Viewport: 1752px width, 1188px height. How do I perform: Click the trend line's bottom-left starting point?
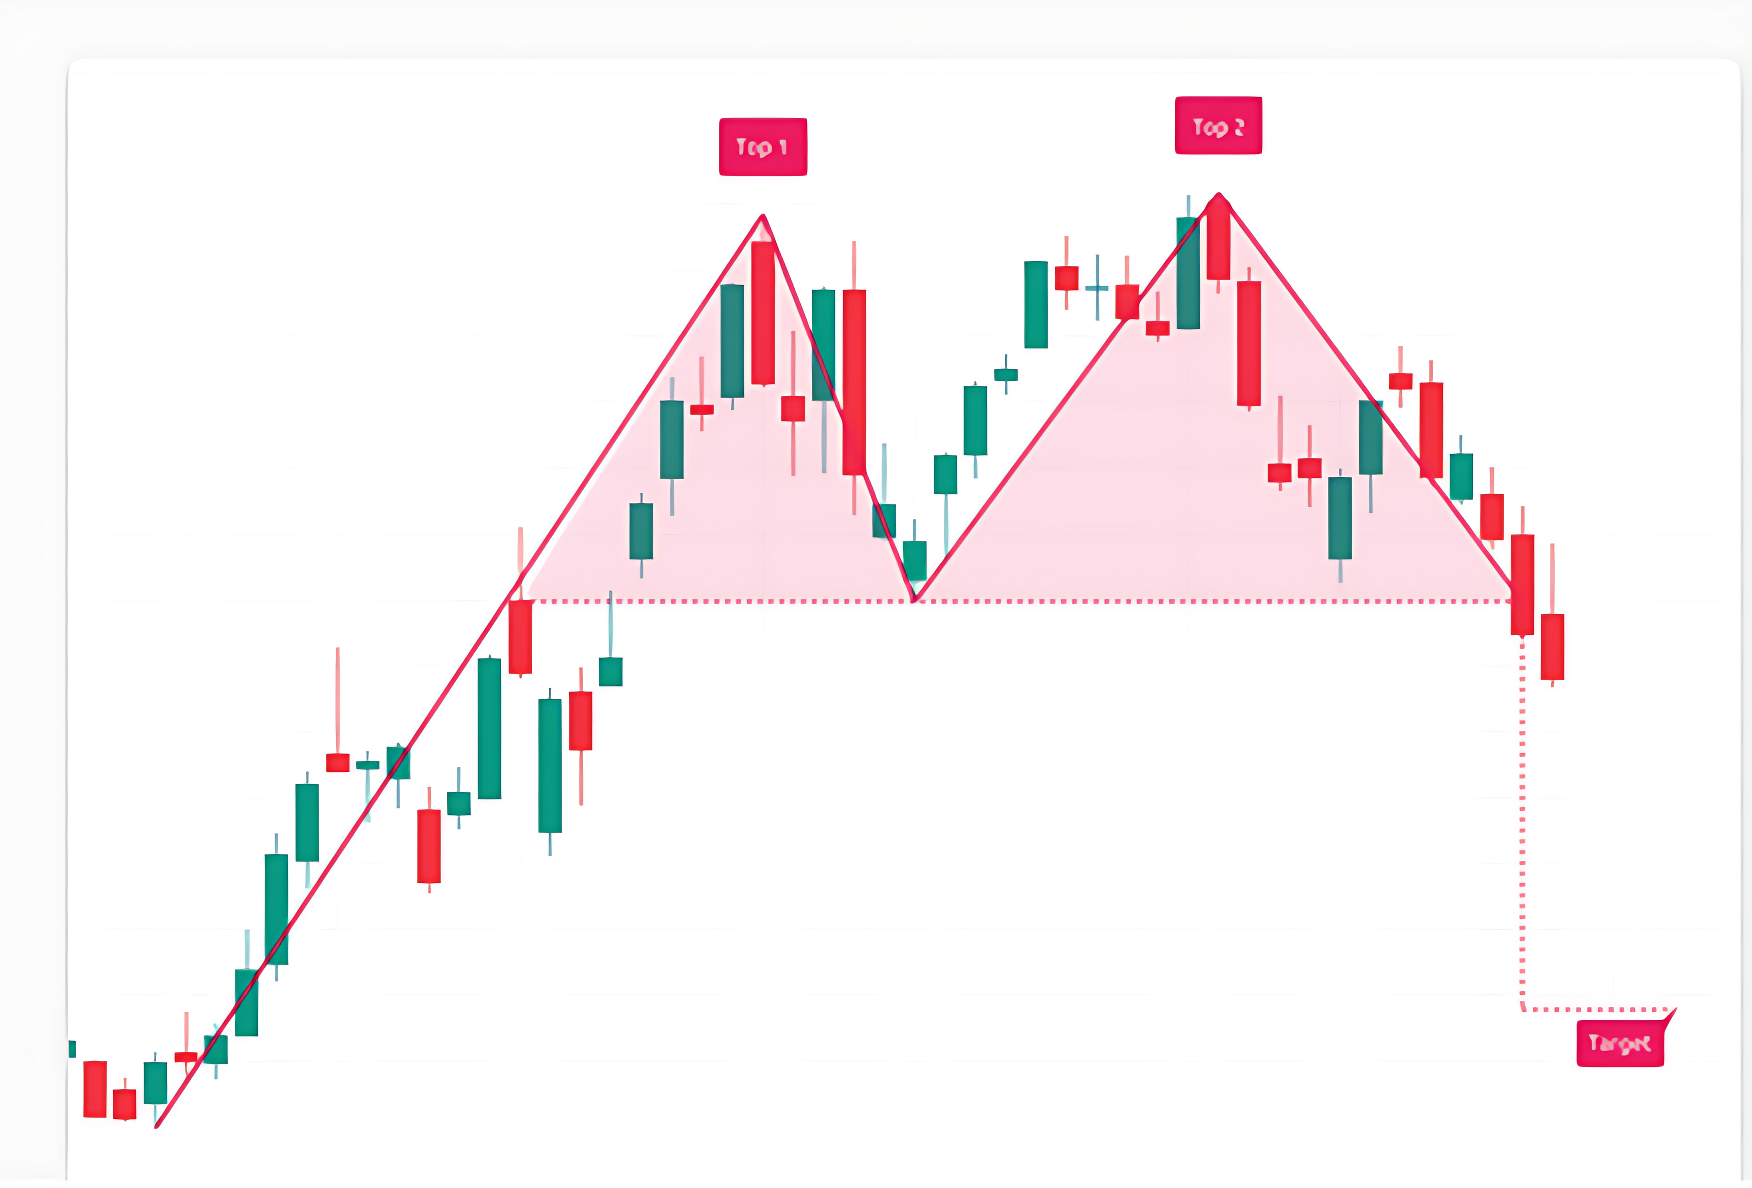(157, 1127)
